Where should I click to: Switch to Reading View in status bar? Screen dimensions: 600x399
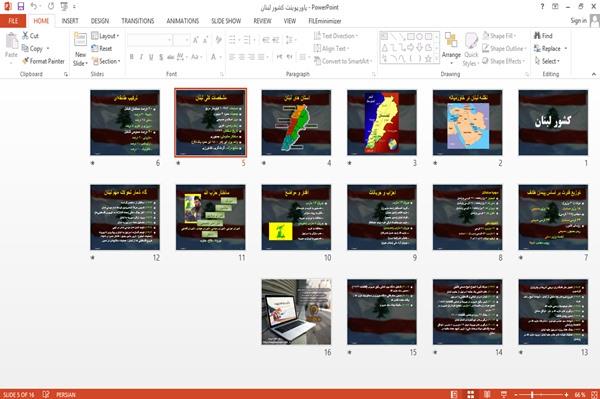(487, 394)
